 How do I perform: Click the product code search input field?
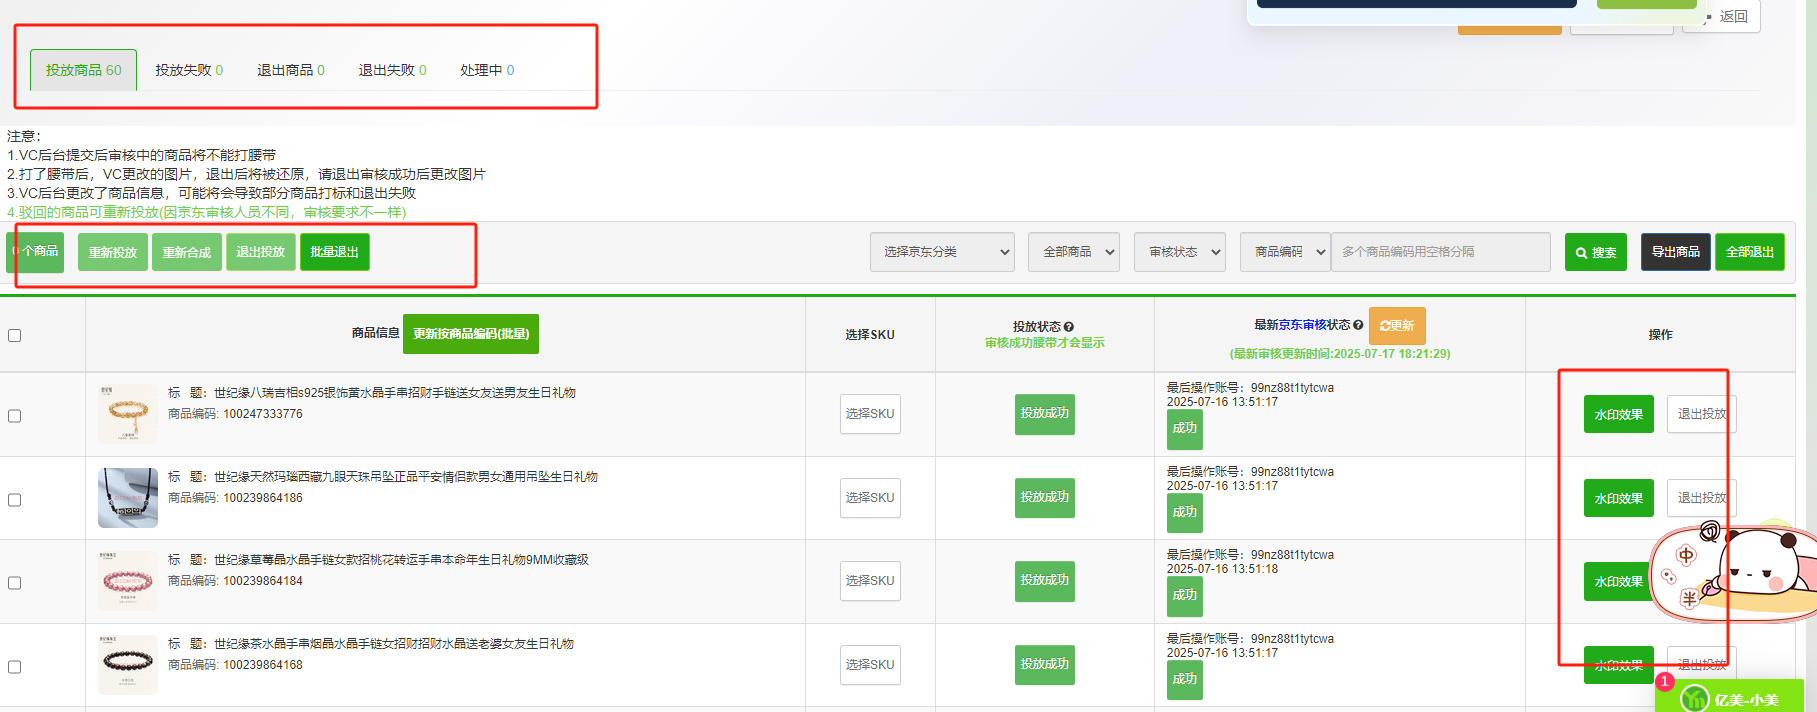[x=1440, y=252]
